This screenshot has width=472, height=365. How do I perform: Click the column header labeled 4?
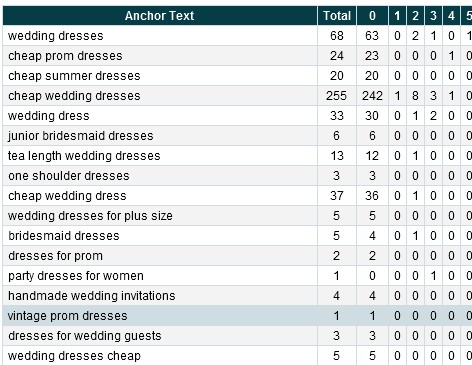(x=451, y=16)
